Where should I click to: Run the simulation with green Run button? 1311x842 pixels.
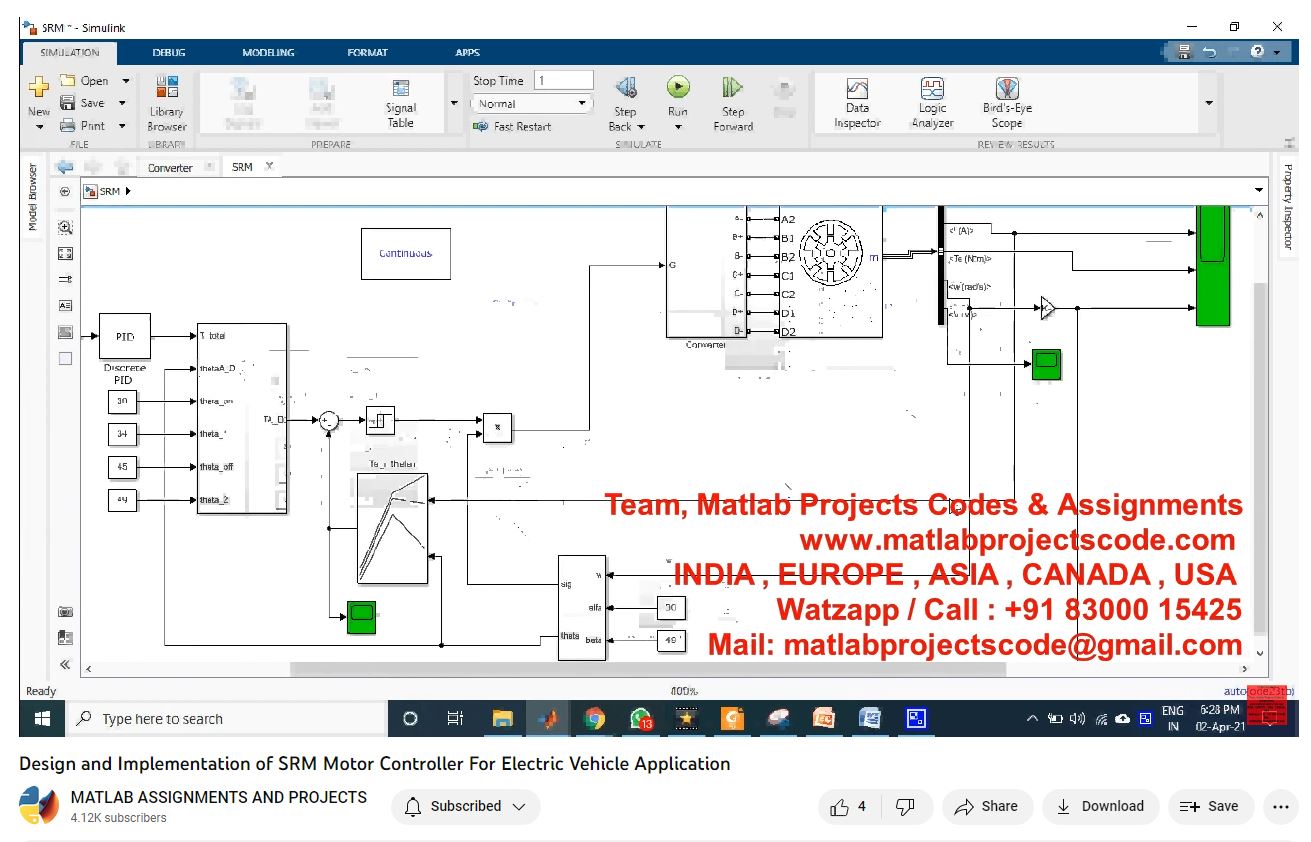[678, 87]
